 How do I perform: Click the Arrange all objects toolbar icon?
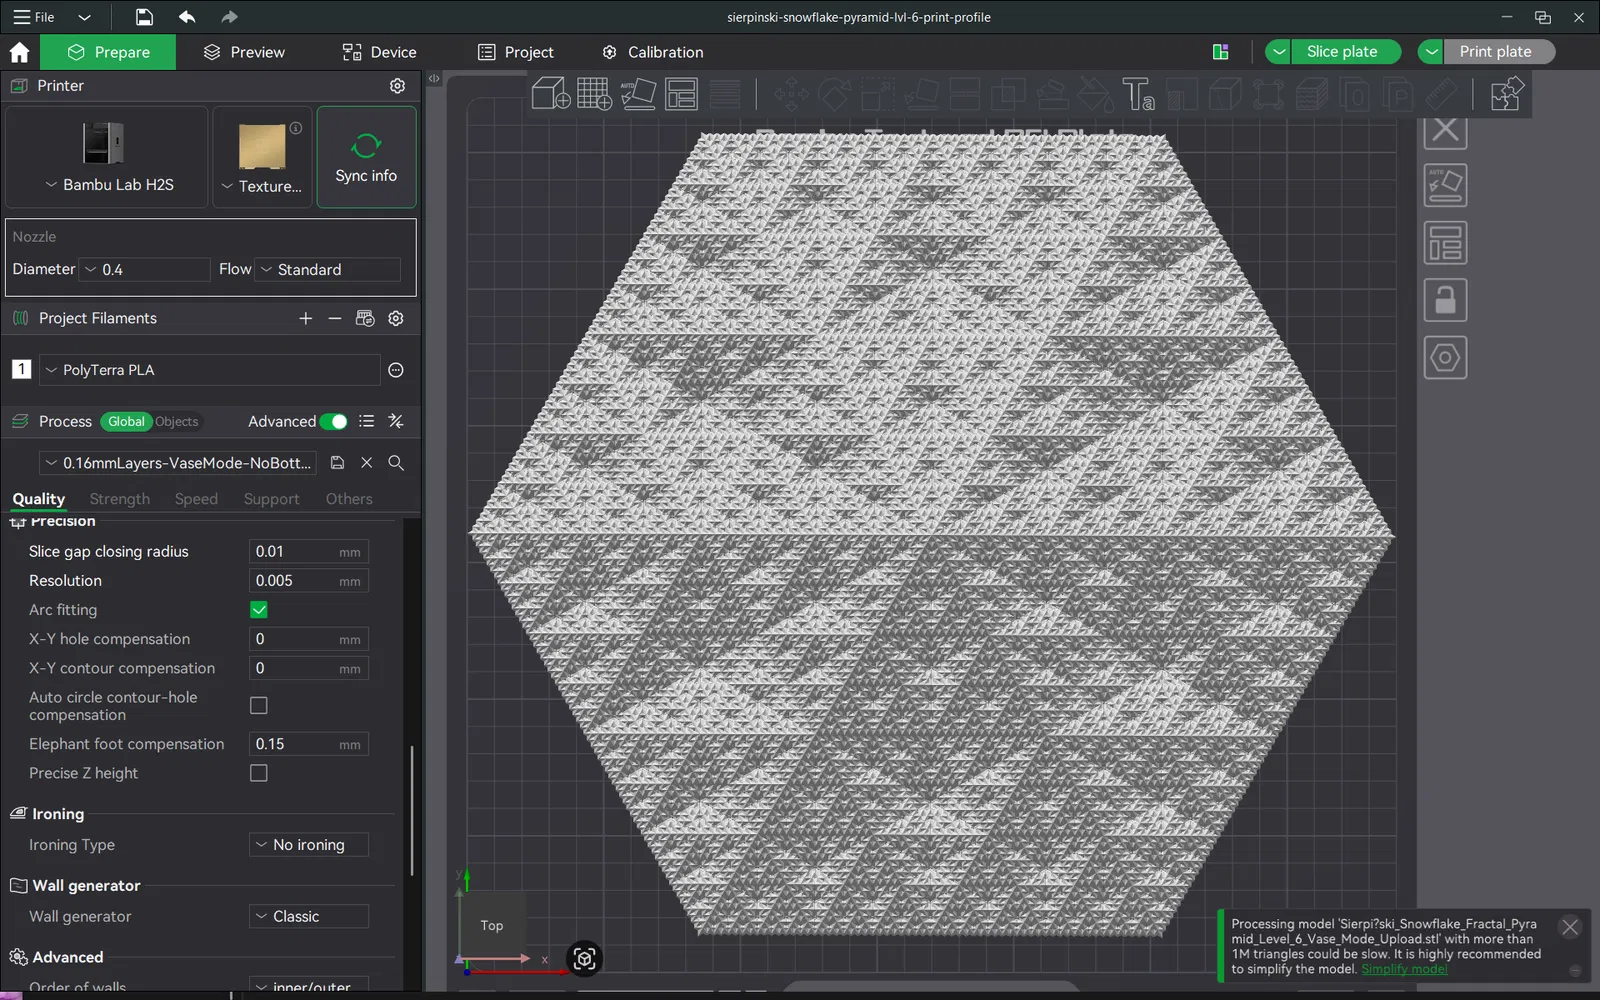pos(682,94)
